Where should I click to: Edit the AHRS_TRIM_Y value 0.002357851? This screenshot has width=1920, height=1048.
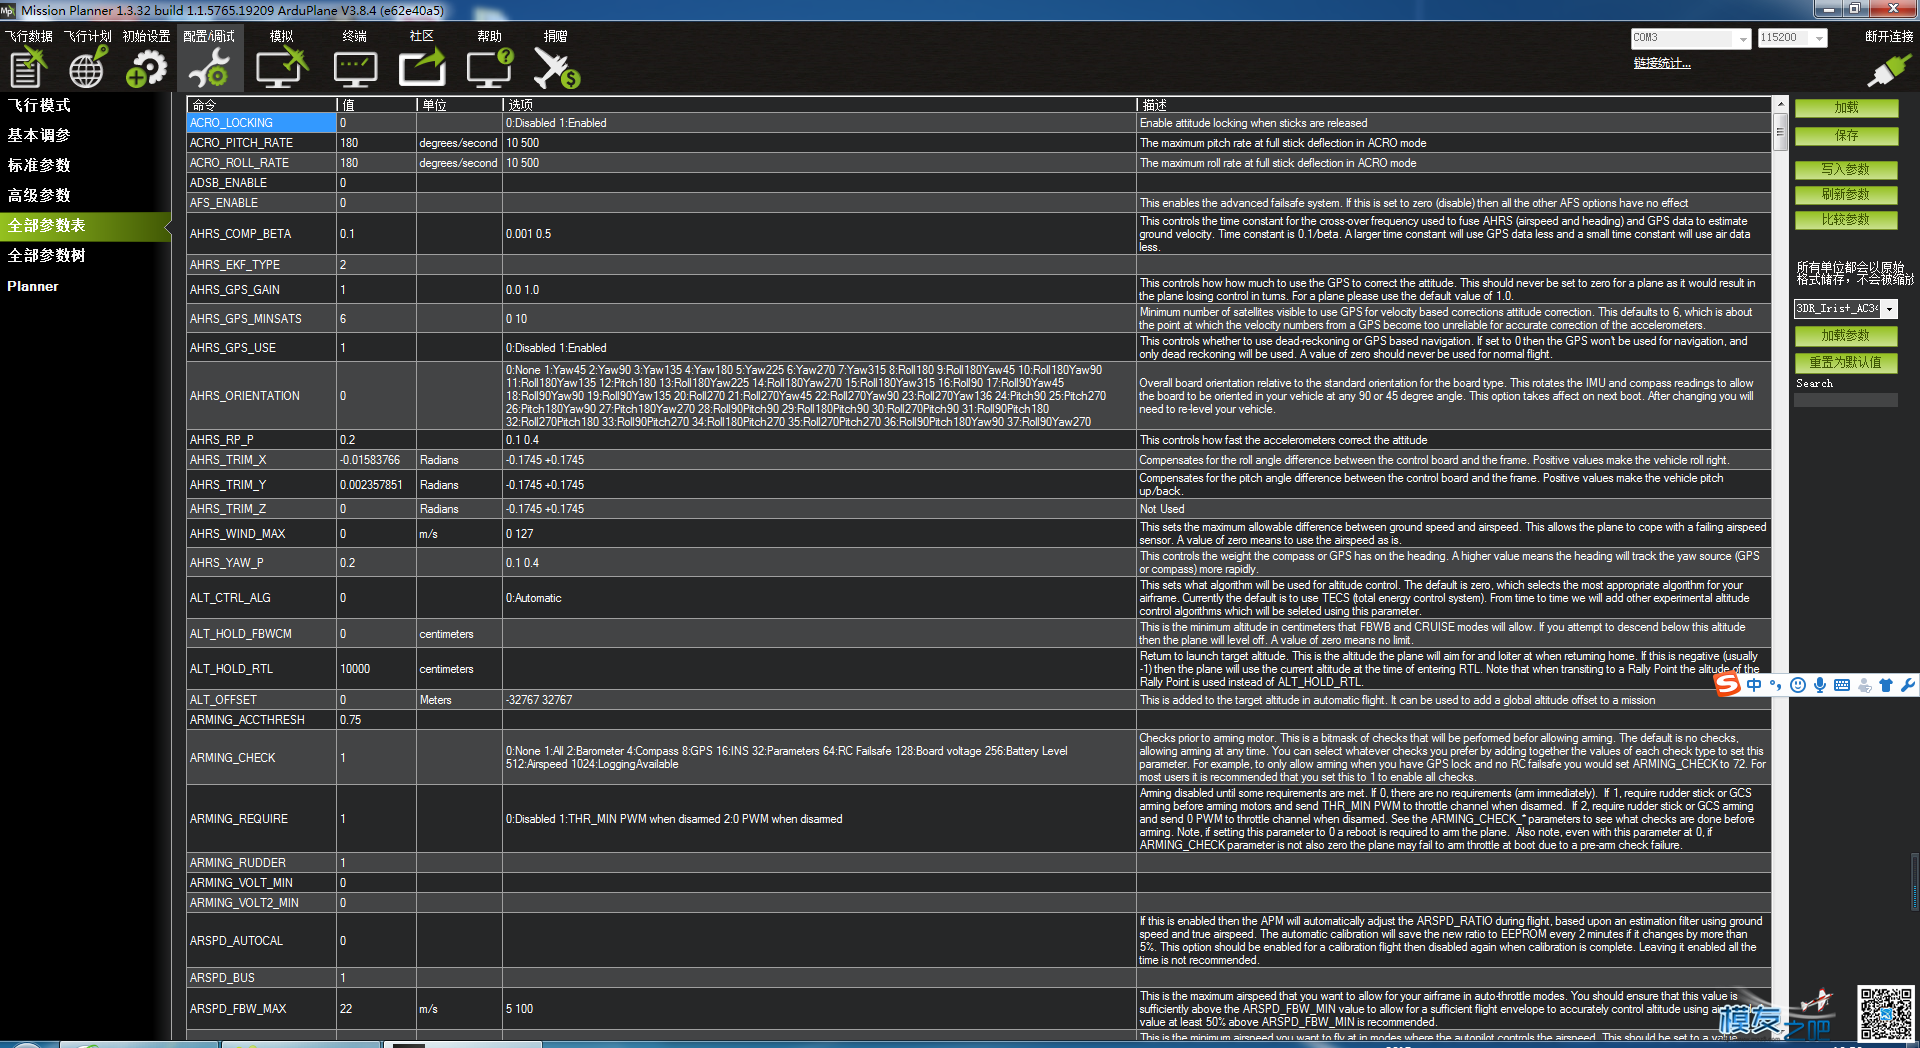377,485
